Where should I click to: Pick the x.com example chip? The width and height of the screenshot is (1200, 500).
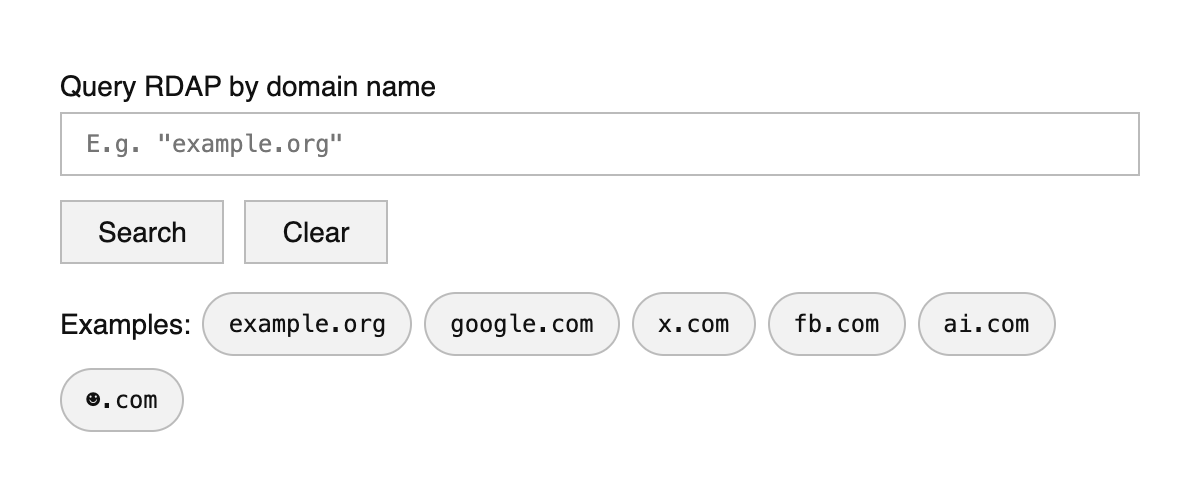(x=694, y=324)
